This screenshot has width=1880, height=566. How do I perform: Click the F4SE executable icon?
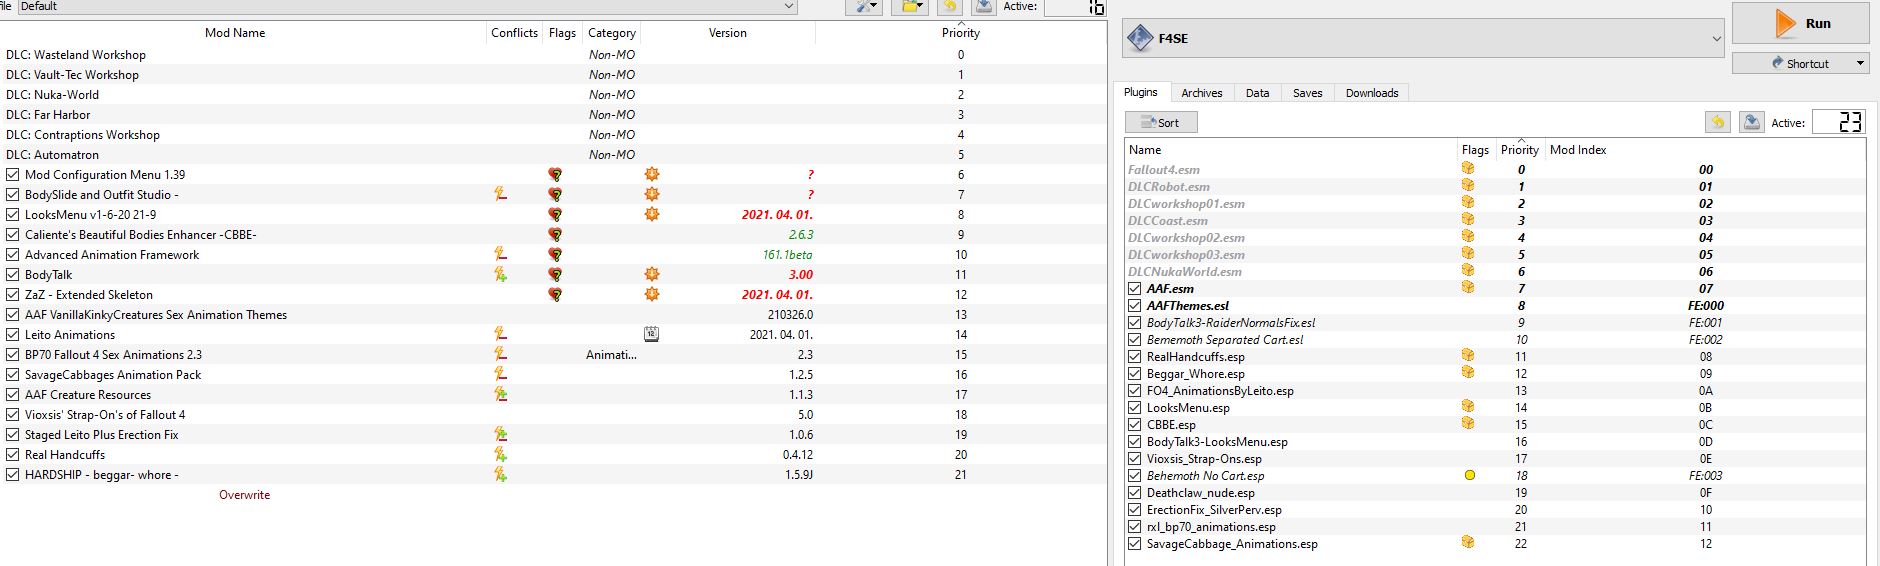(1140, 39)
